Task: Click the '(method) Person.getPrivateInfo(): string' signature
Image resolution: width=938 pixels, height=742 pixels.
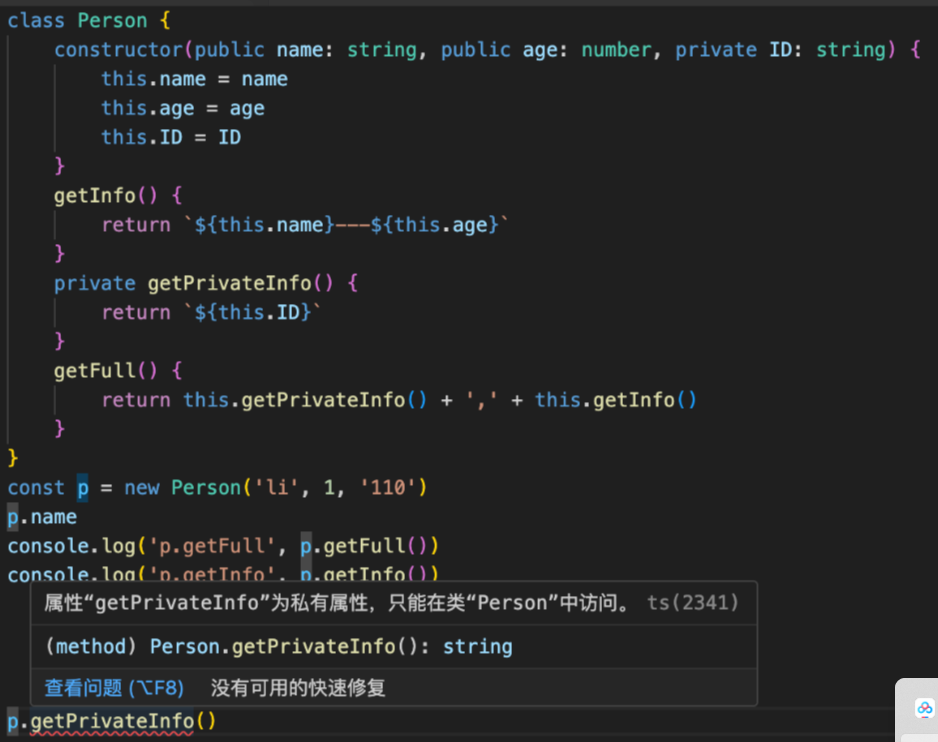Action: coord(279,647)
